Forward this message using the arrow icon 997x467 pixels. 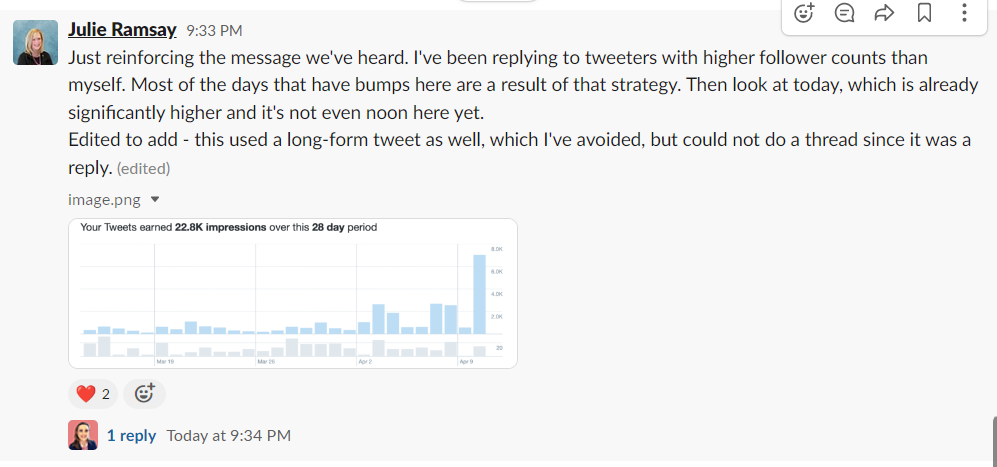tap(884, 13)
